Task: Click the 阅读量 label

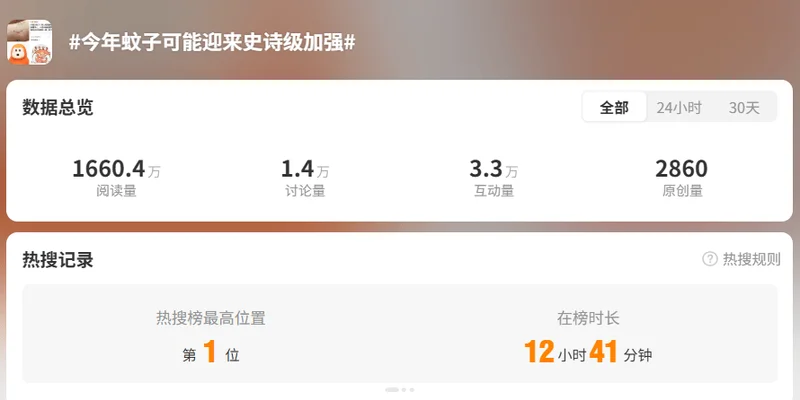Action: (x=116, y=191)
